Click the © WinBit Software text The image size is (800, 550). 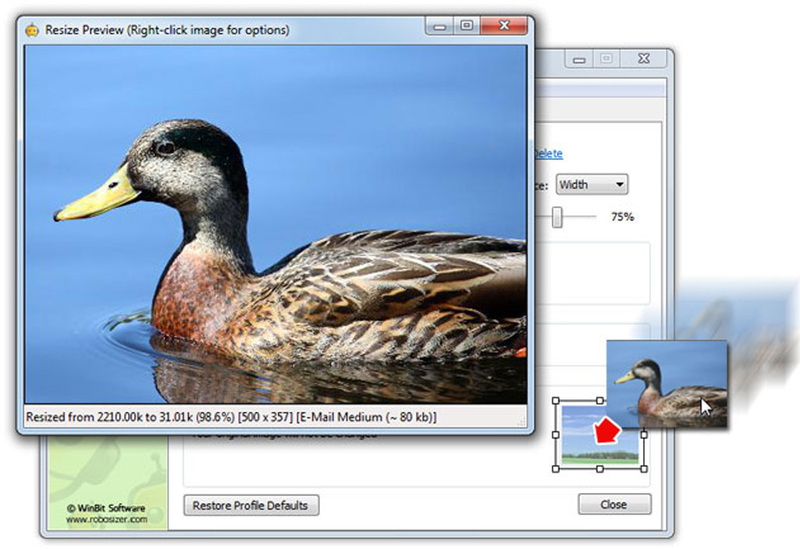pos(106,508)
